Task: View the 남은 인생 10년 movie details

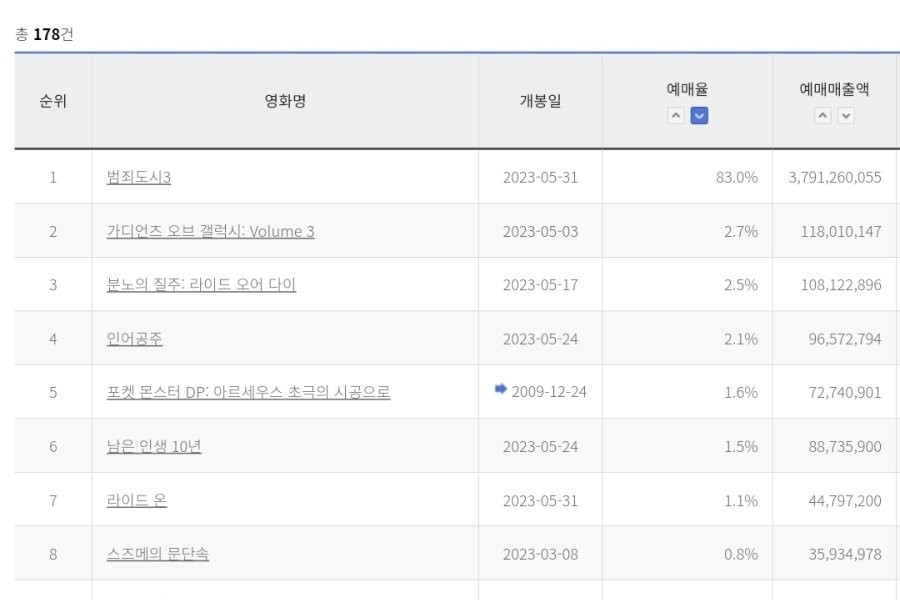Action: 154,446
